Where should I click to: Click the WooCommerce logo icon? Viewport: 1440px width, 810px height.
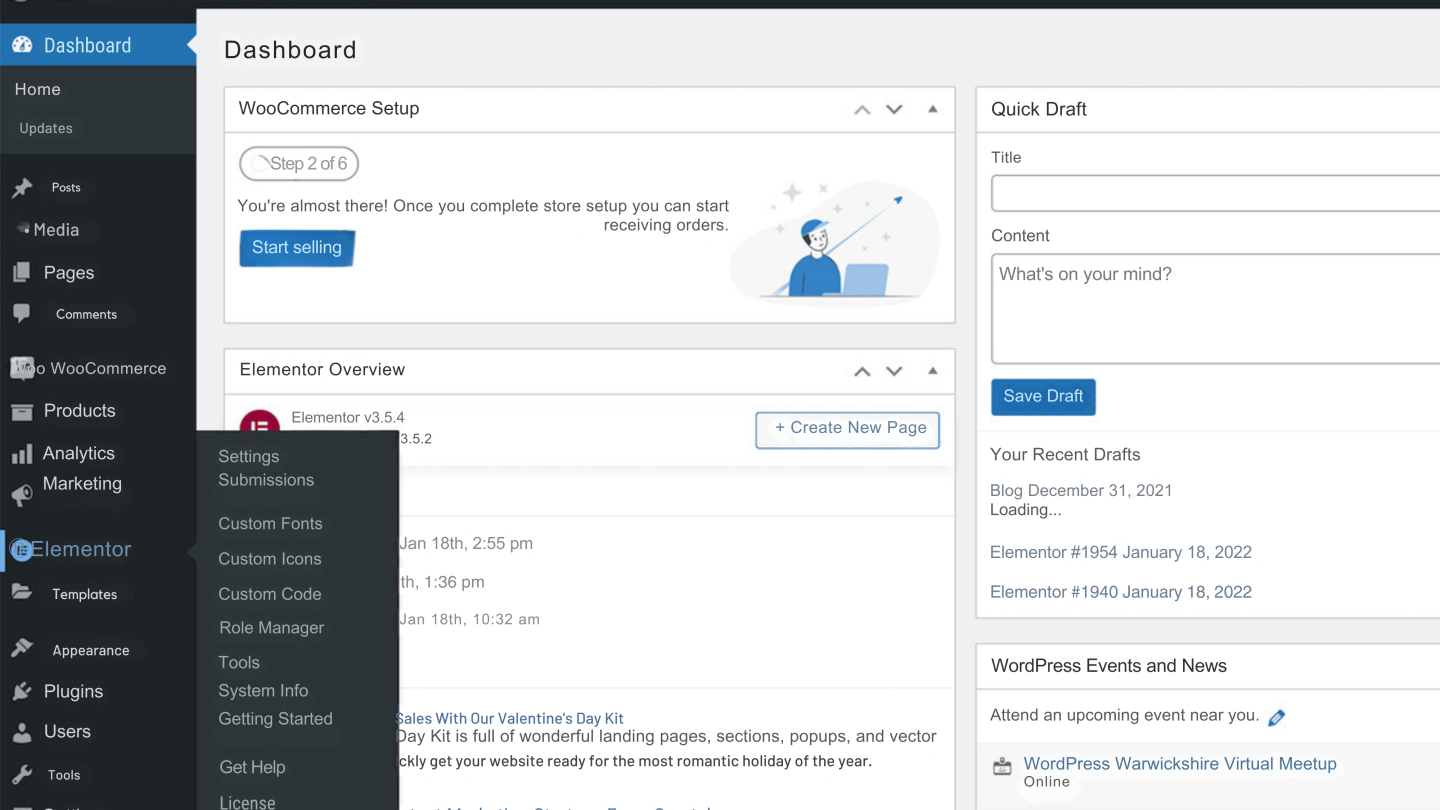click(x=21, y=368)
